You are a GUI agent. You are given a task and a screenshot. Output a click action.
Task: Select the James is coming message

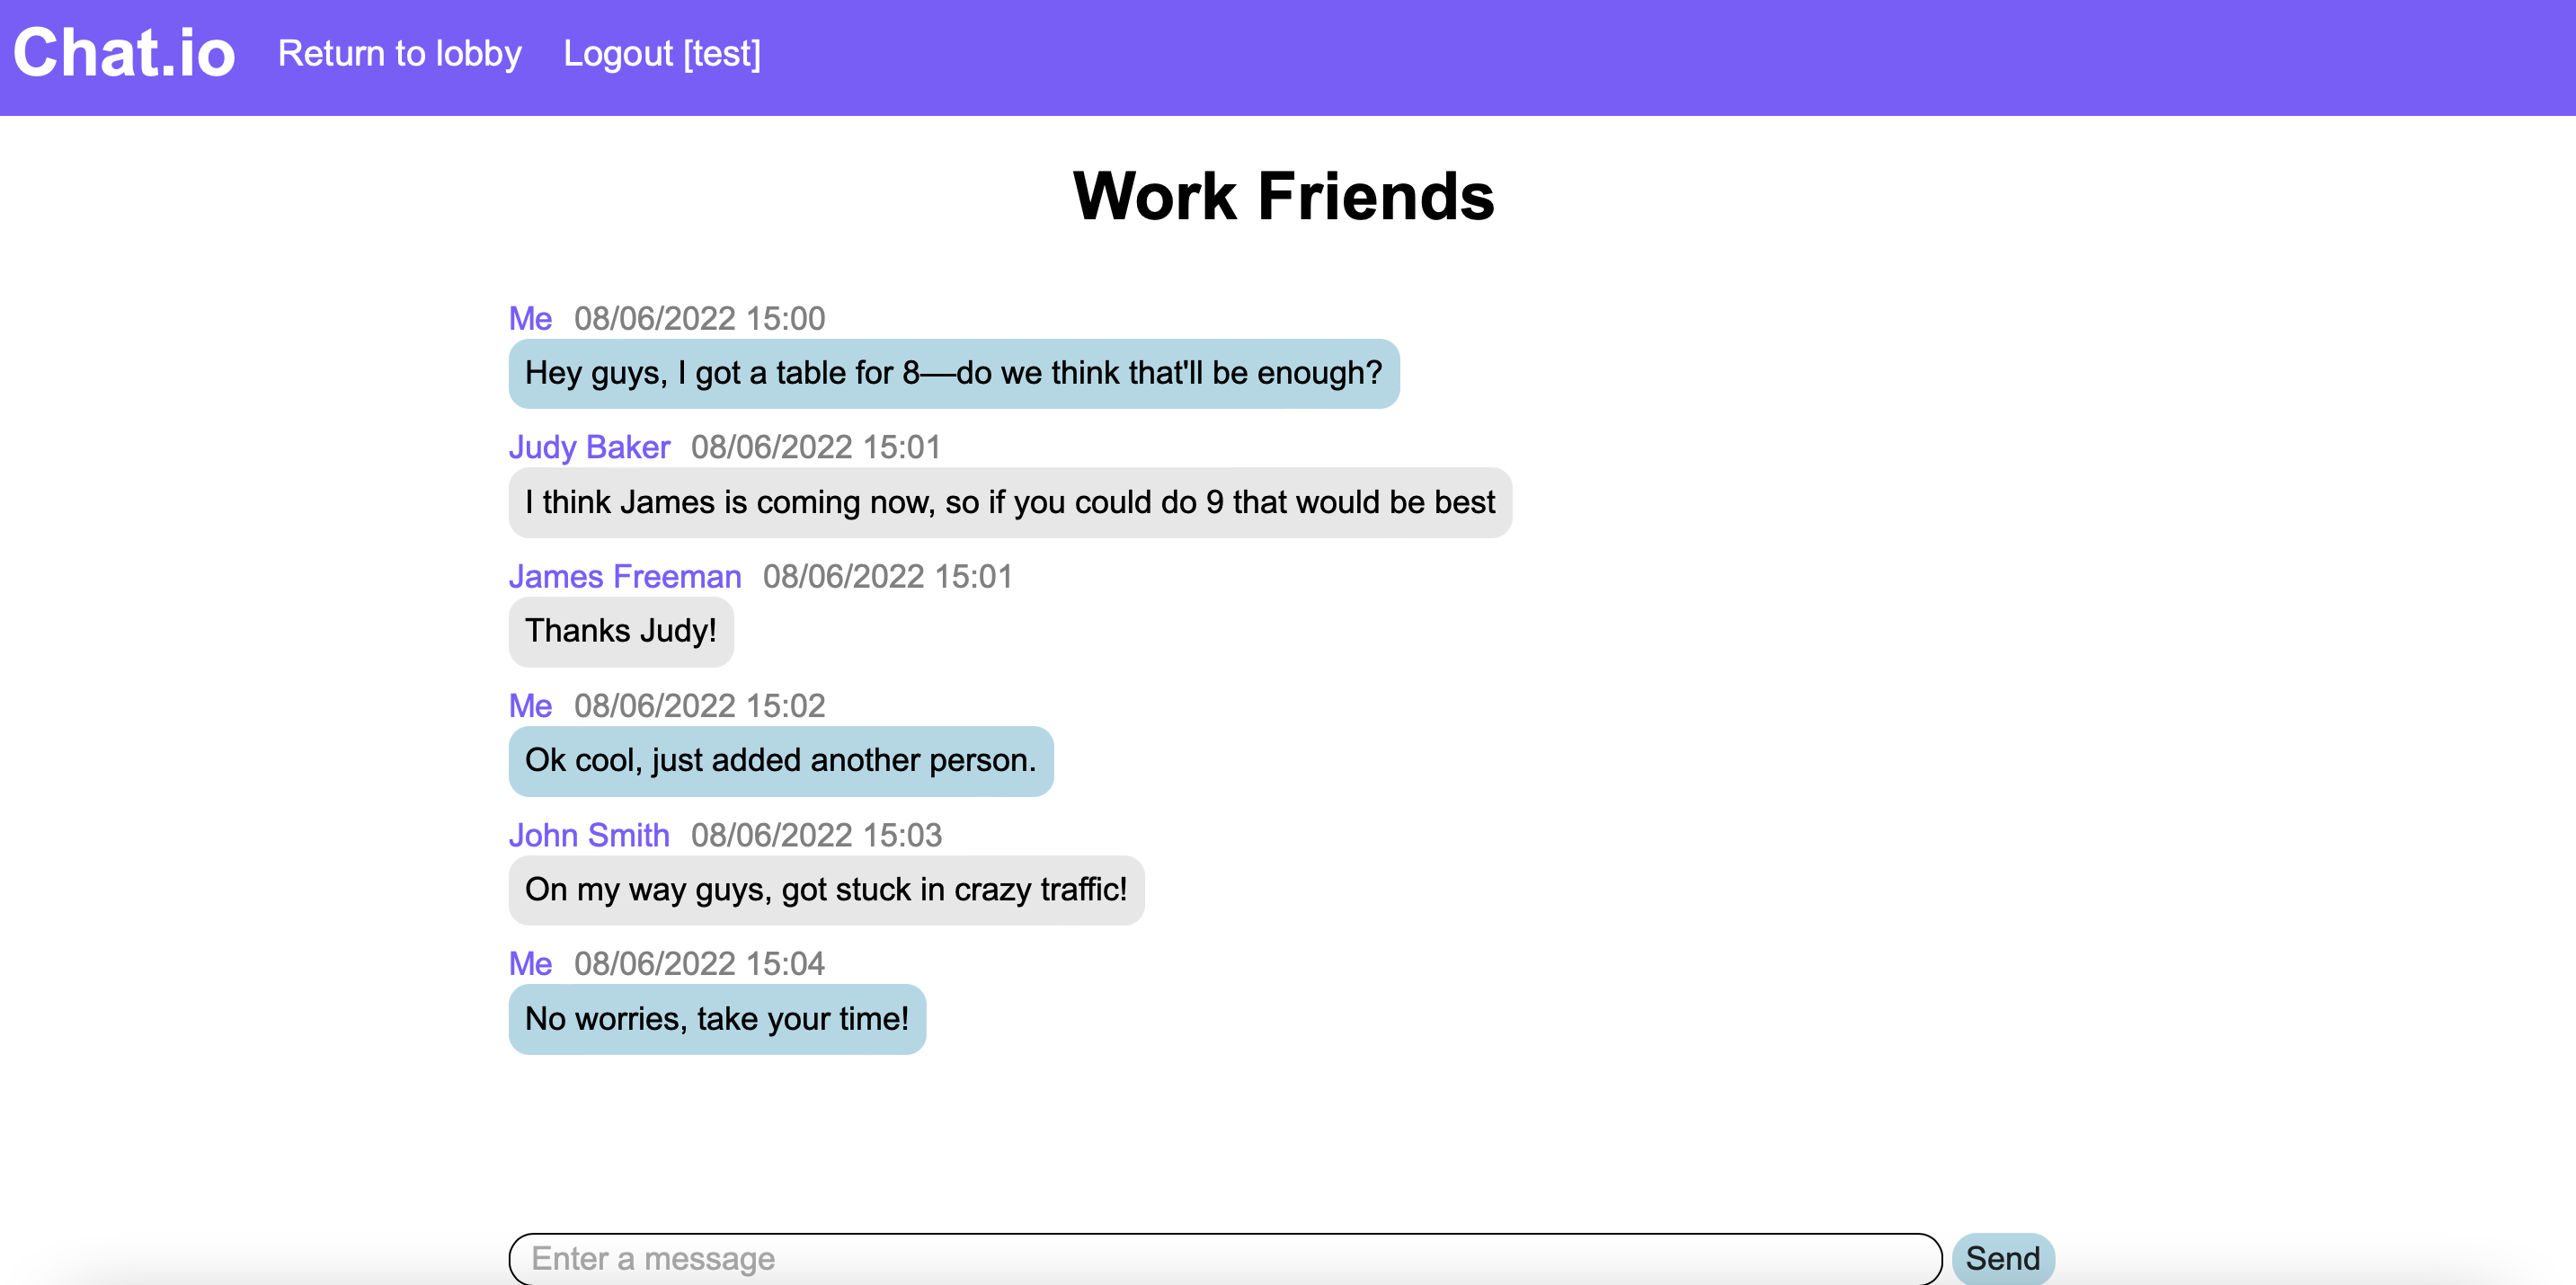tap(1010, 502)
